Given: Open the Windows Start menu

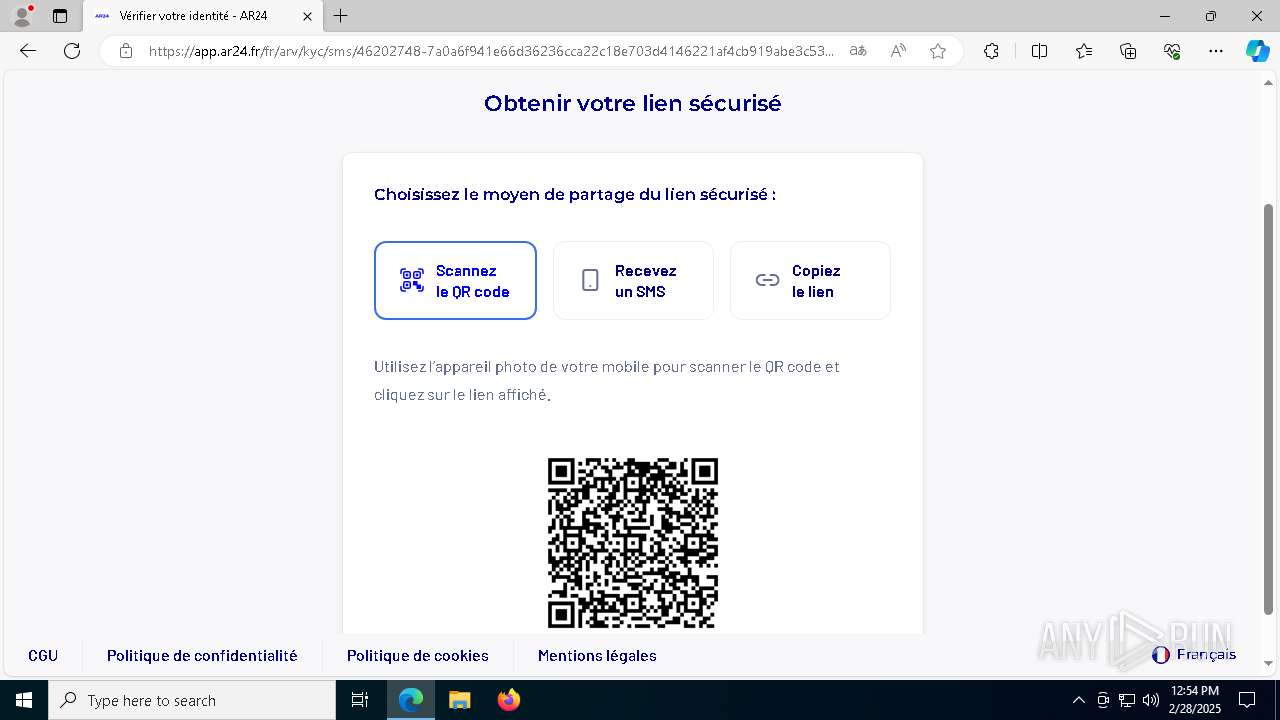Looking at the screenshot, I should pos(24,700).
